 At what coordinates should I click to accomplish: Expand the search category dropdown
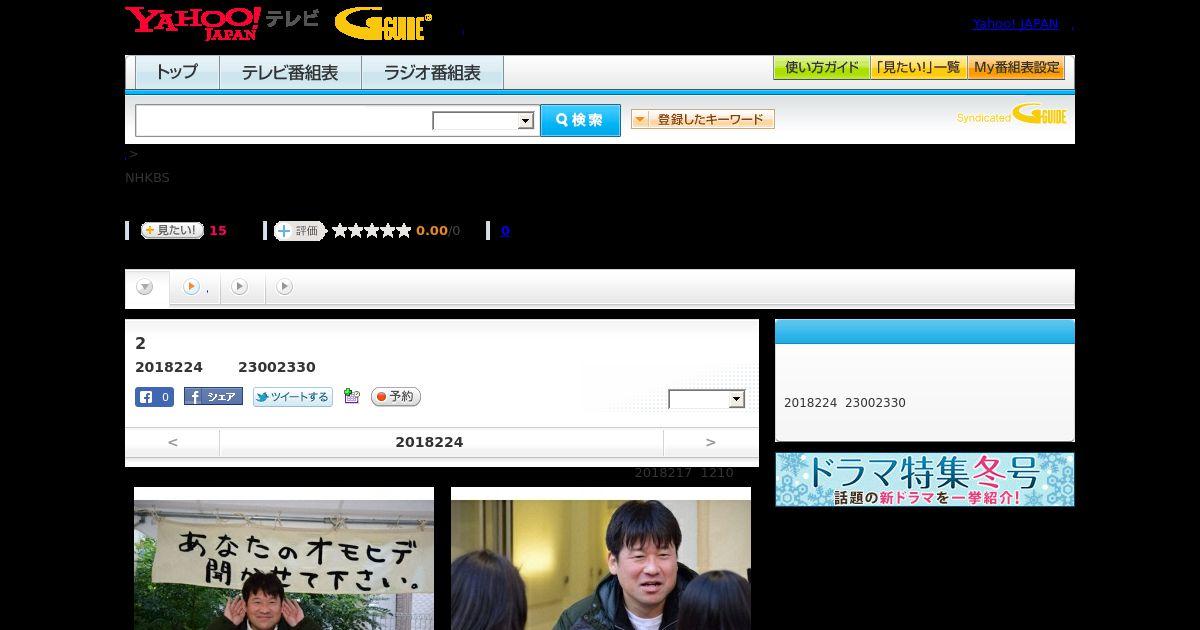point(483,121)
